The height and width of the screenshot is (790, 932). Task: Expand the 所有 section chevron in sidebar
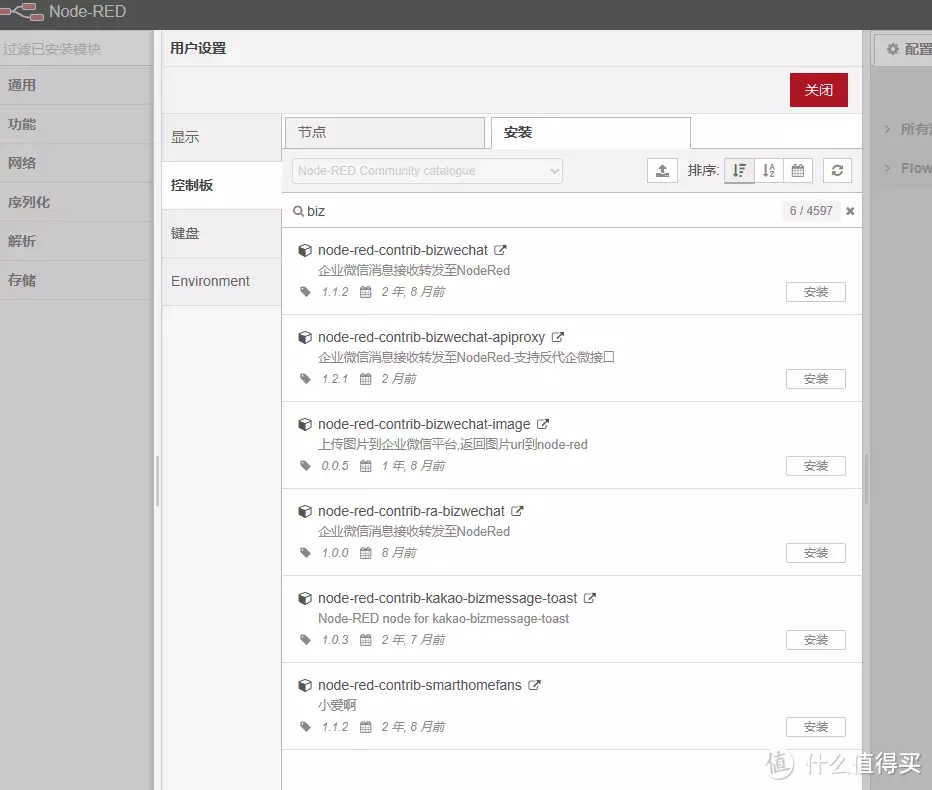(887, 129)
